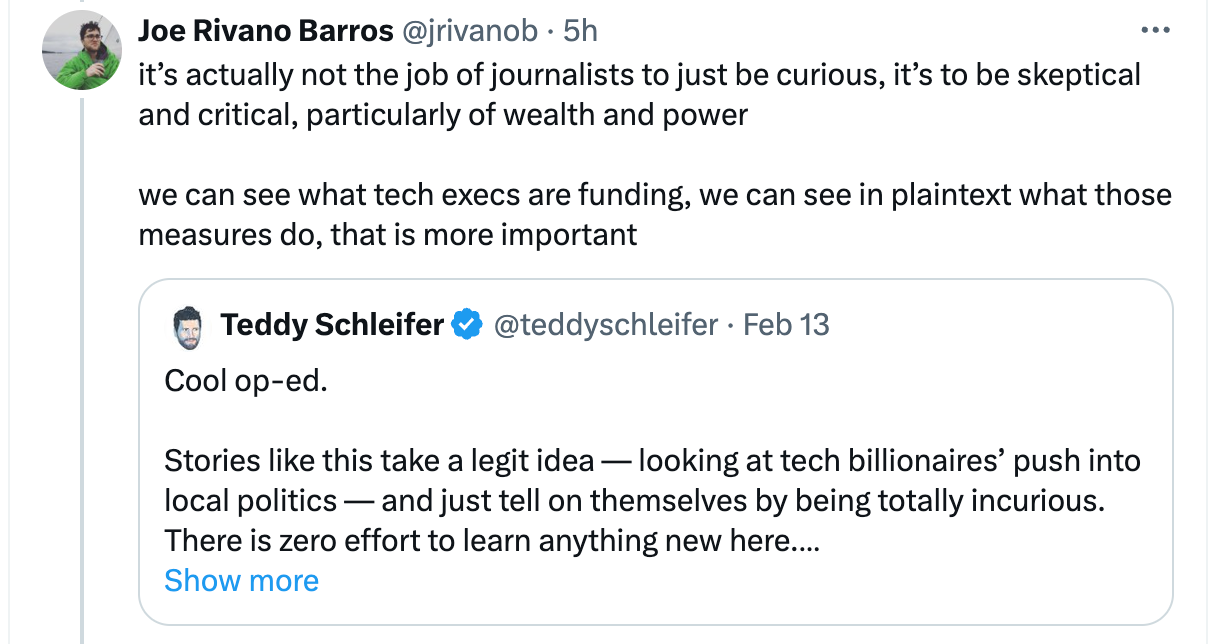The width and height of the screenshot is (1212, 644).
Task: Click the "local politics — and just tell" line
Action: (x=634, y=501)
